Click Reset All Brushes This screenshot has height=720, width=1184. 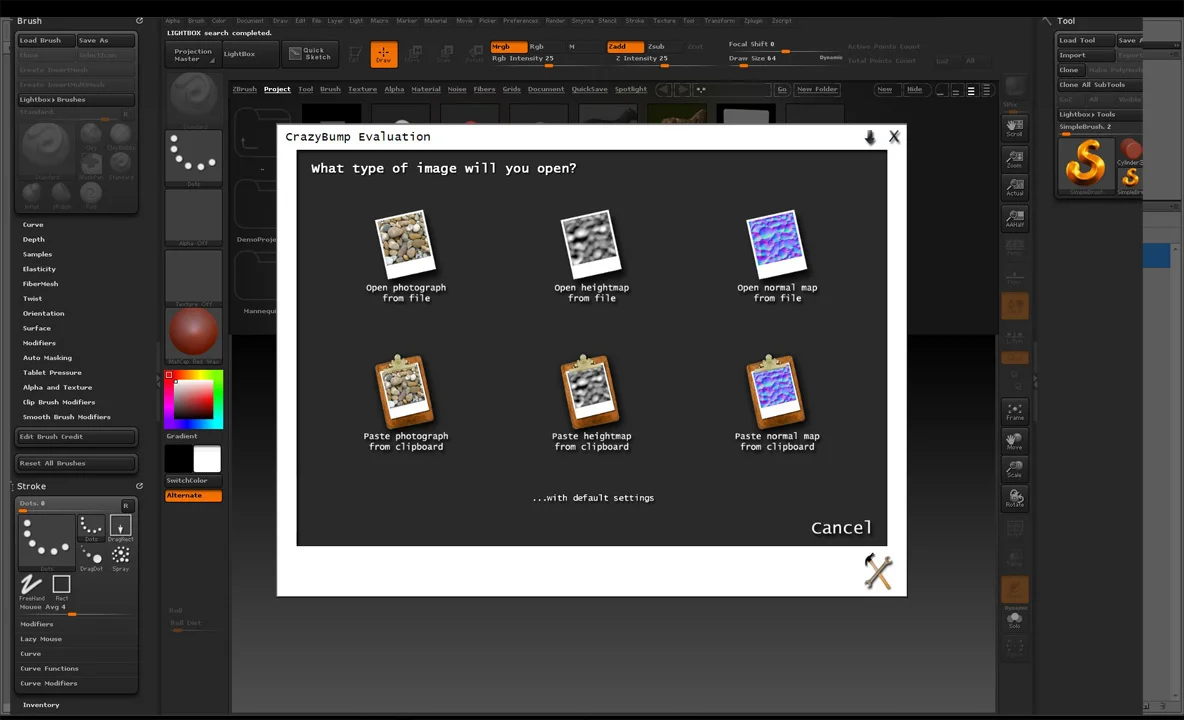pyautogui.click(x=76, y=463)
